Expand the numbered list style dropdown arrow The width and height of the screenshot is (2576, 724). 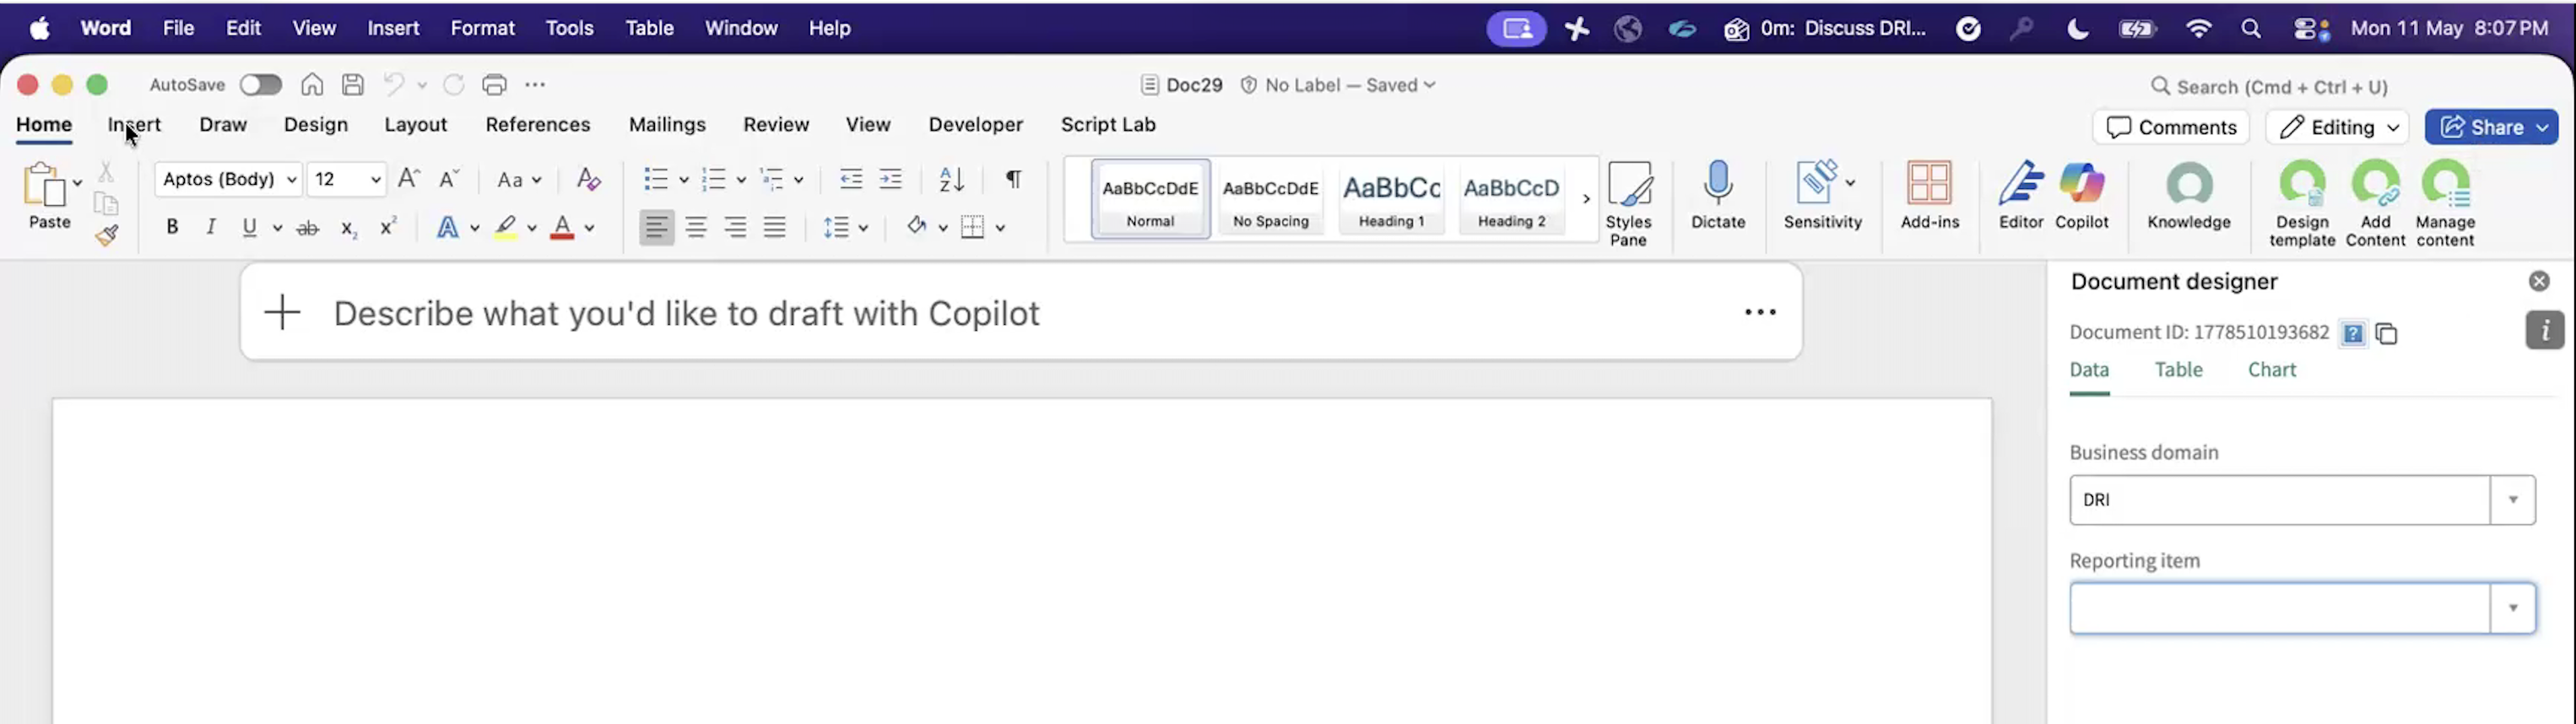pyautogui.click(x=741, y=180)
